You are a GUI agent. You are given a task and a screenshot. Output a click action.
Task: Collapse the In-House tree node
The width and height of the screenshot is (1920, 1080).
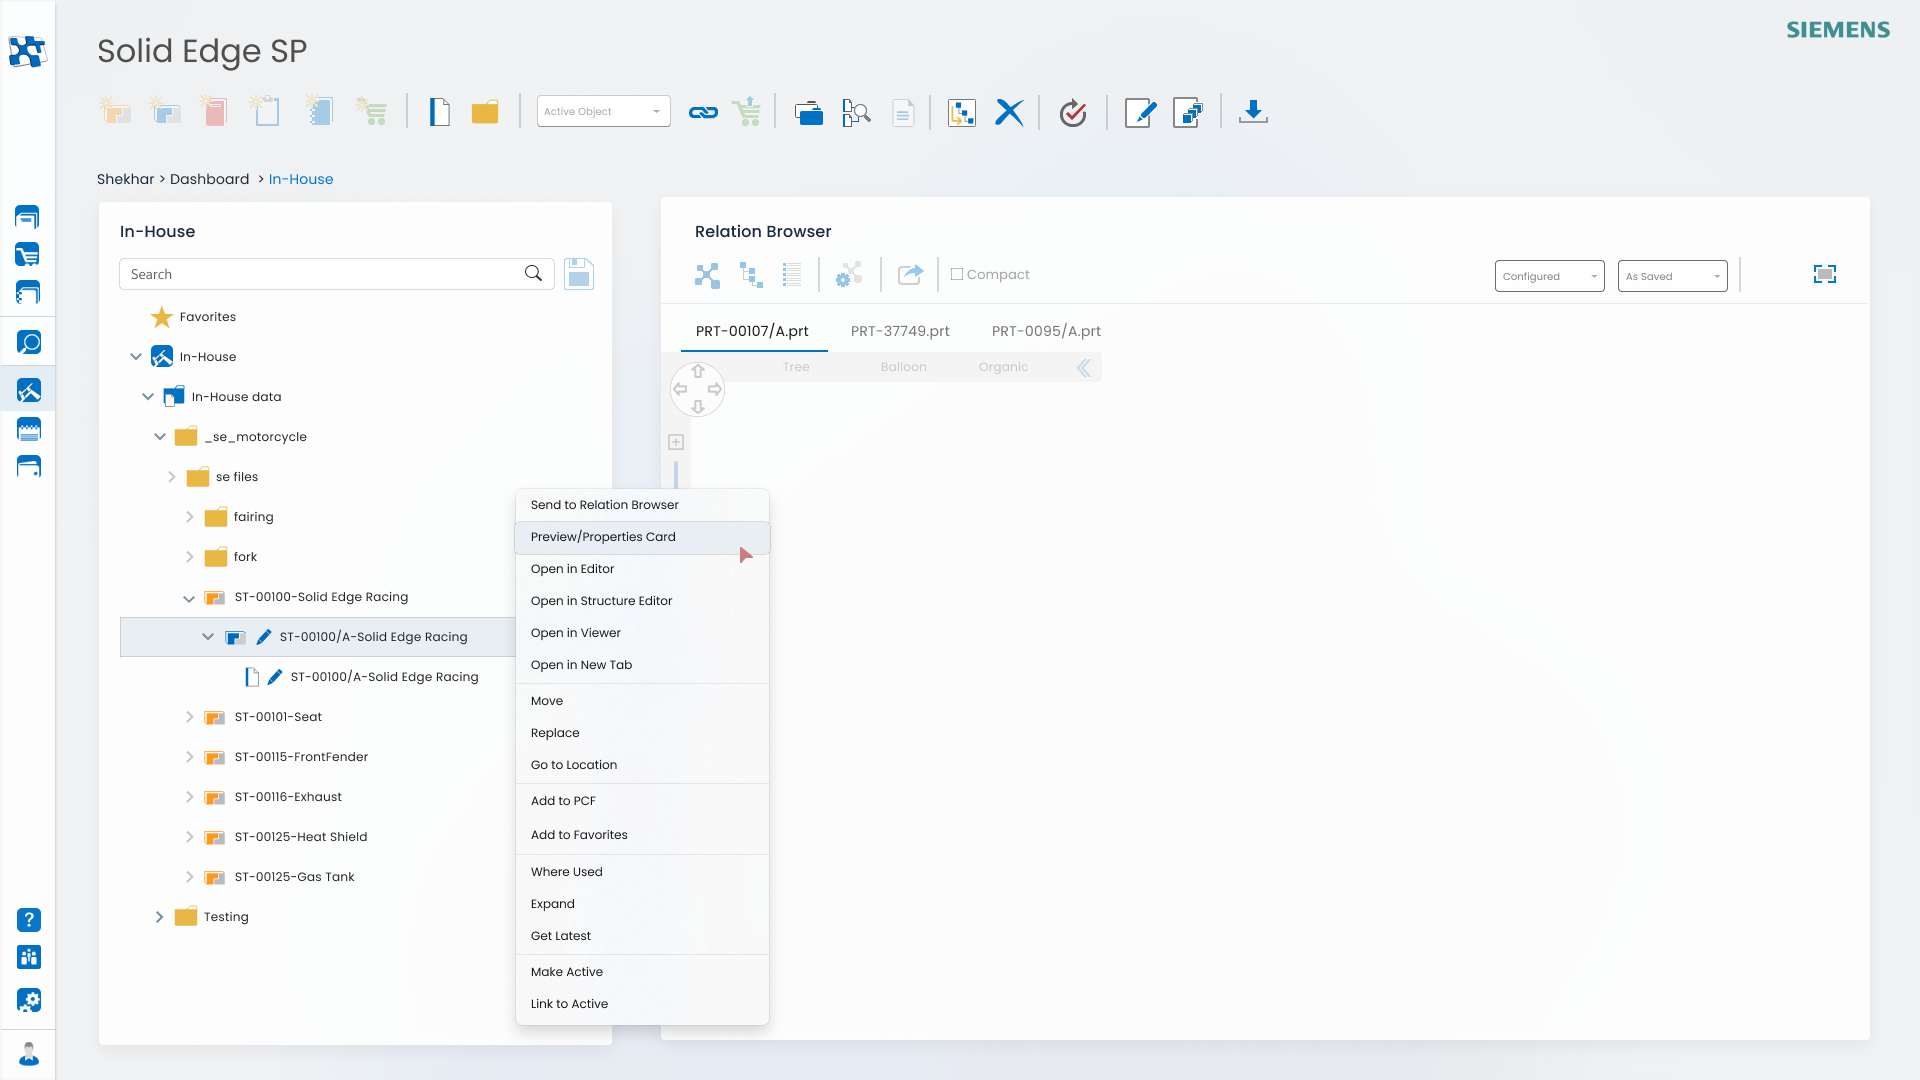[x=136, y=357]
